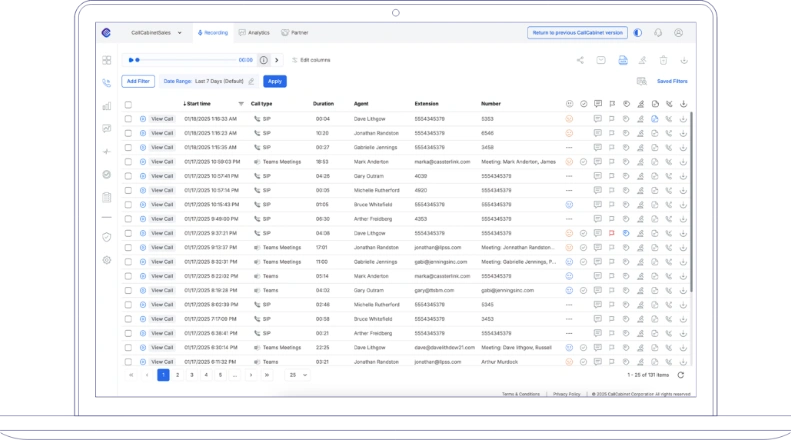This screenshot has height=440, width=791.
Task: Click the shield icon in left sidebar
Action: coord(107,236)
